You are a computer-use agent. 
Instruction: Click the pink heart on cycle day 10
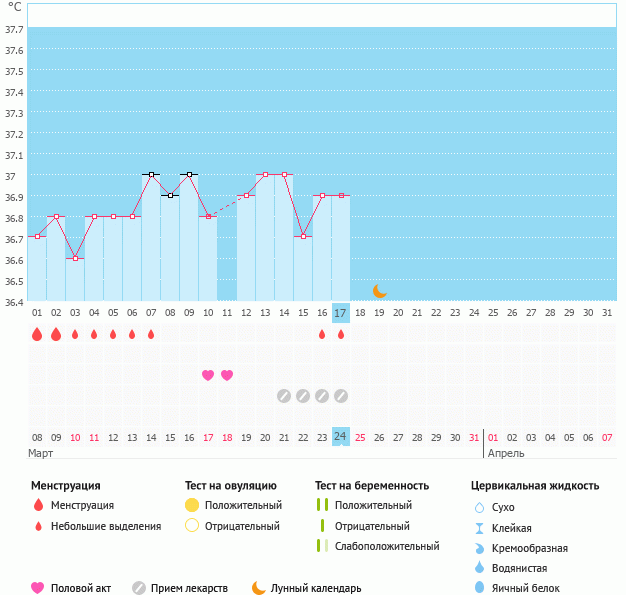click(x=208, y=375)
